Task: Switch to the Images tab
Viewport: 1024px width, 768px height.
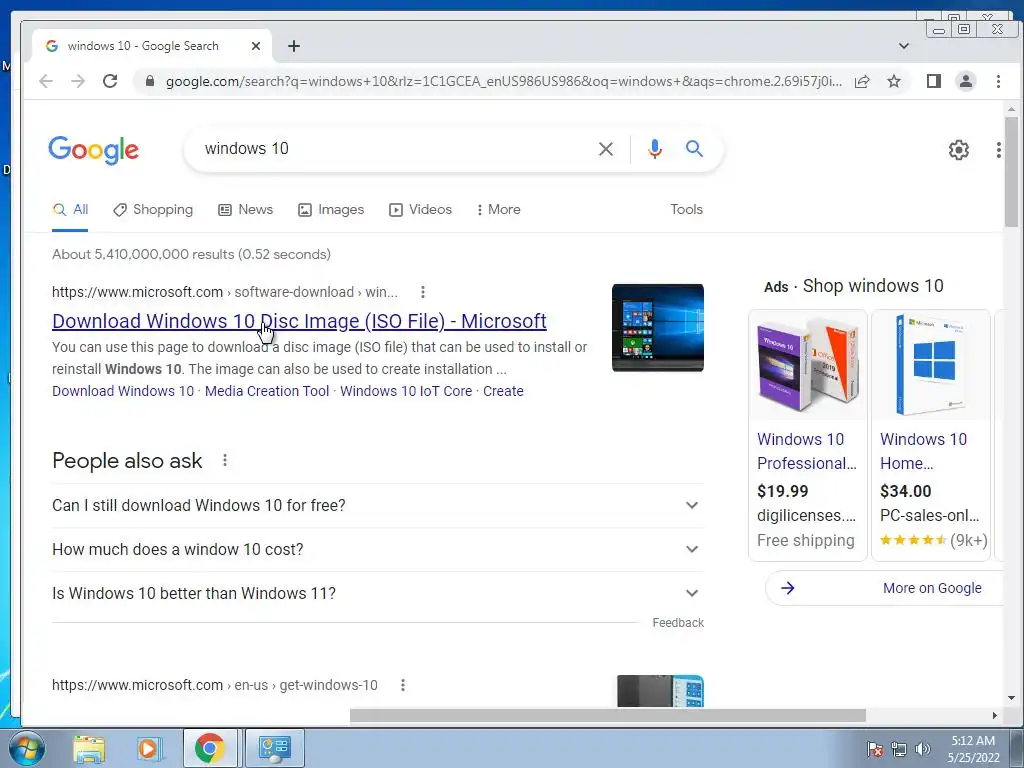Action: coord(331,210)
